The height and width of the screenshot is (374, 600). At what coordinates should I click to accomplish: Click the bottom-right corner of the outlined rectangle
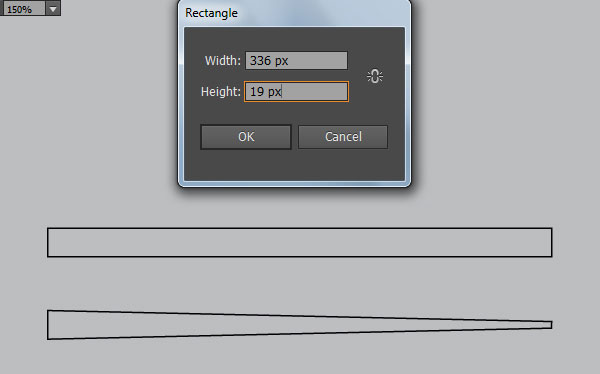pos(551,256)
